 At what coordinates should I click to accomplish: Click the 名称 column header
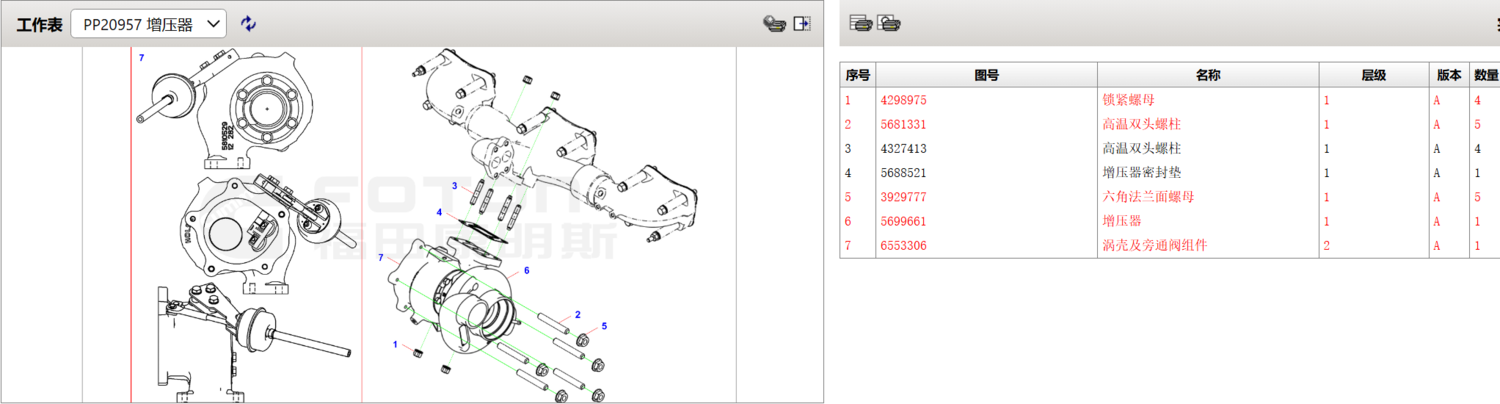click(1207, 75)
